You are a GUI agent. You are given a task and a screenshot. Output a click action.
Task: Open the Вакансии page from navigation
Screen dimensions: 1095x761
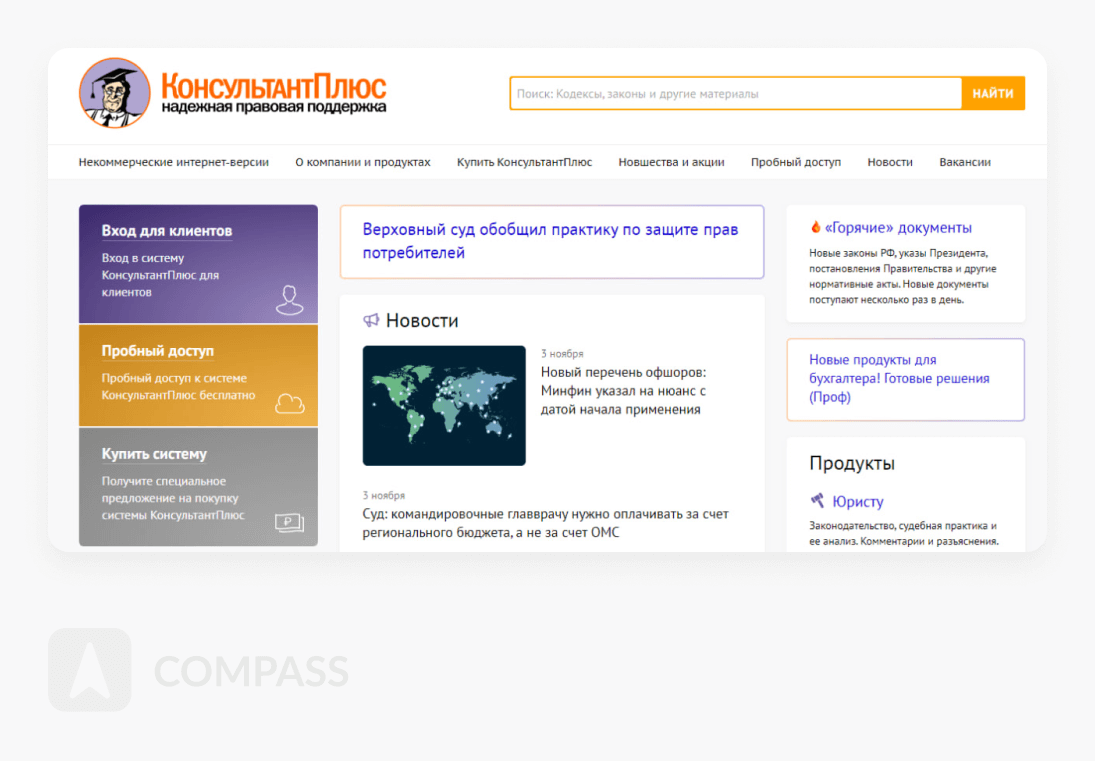coord(965,162)
